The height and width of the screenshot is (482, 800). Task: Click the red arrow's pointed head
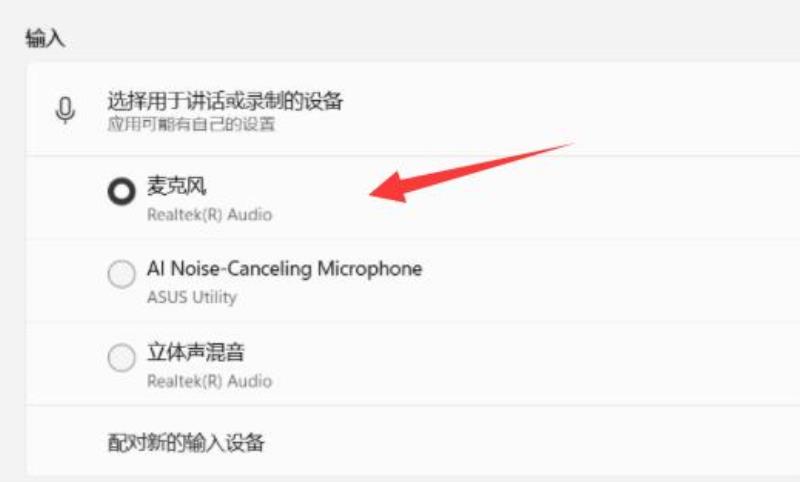click(x=388, y=188)
